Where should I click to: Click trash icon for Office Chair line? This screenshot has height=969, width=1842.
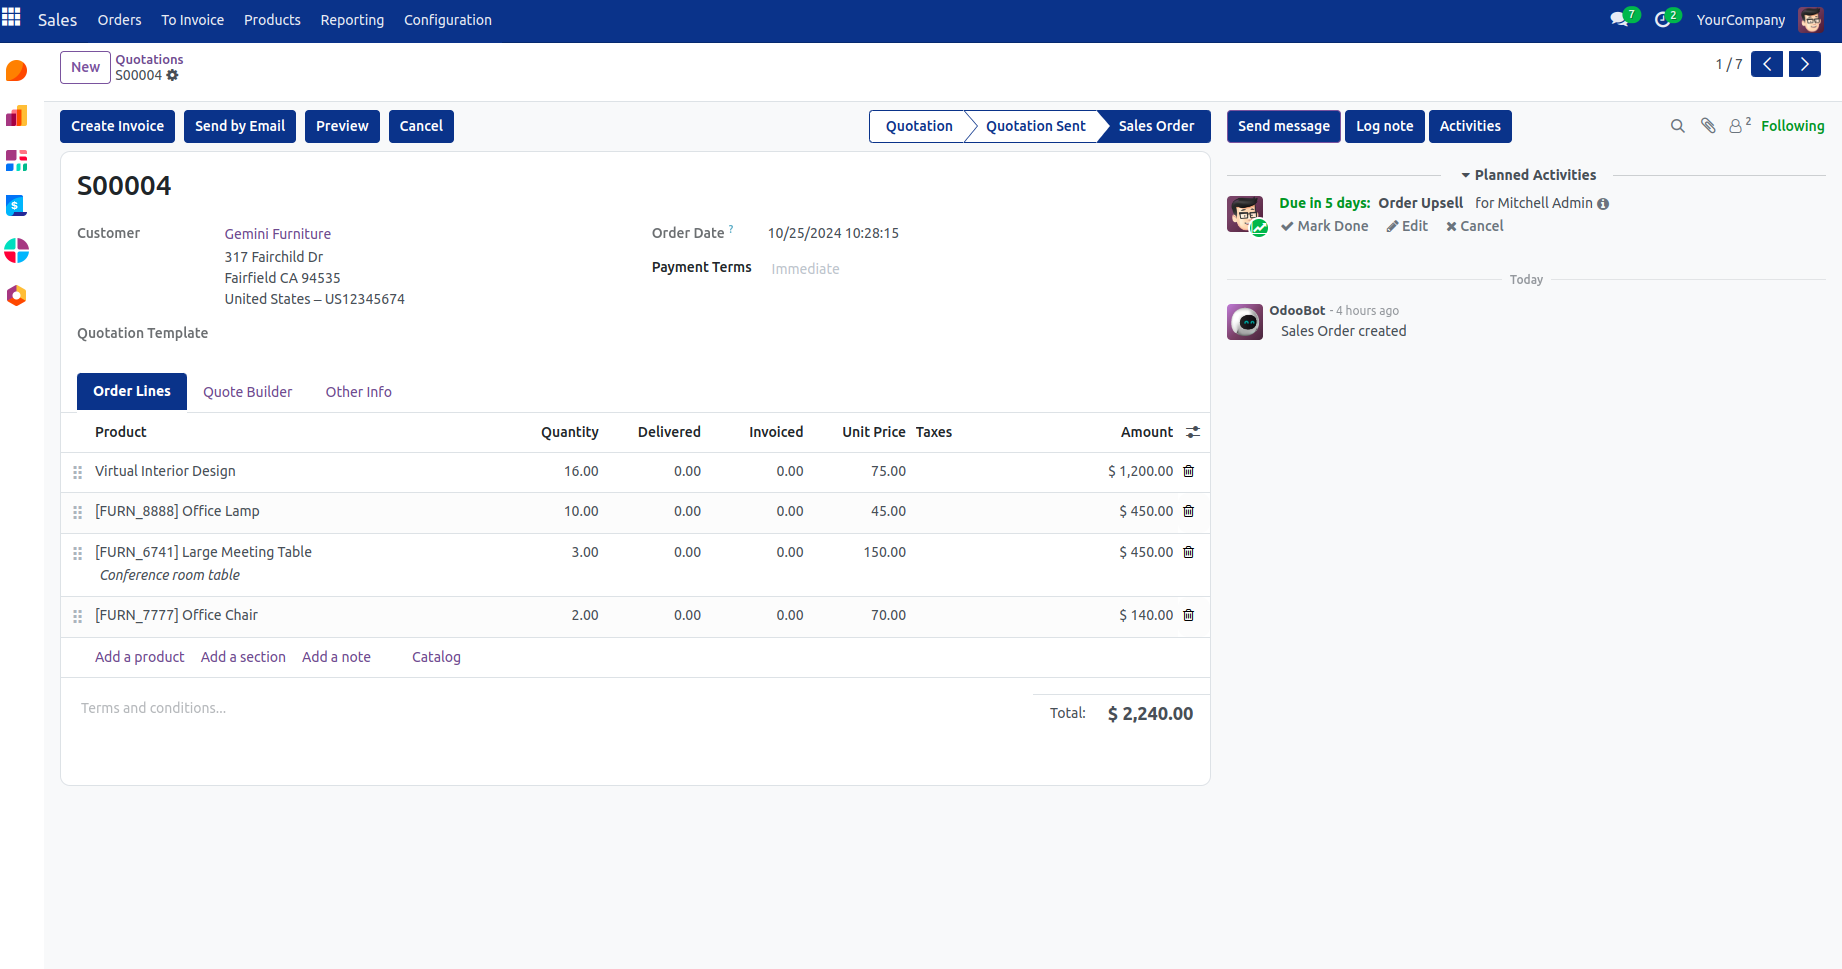(1189, 615)
